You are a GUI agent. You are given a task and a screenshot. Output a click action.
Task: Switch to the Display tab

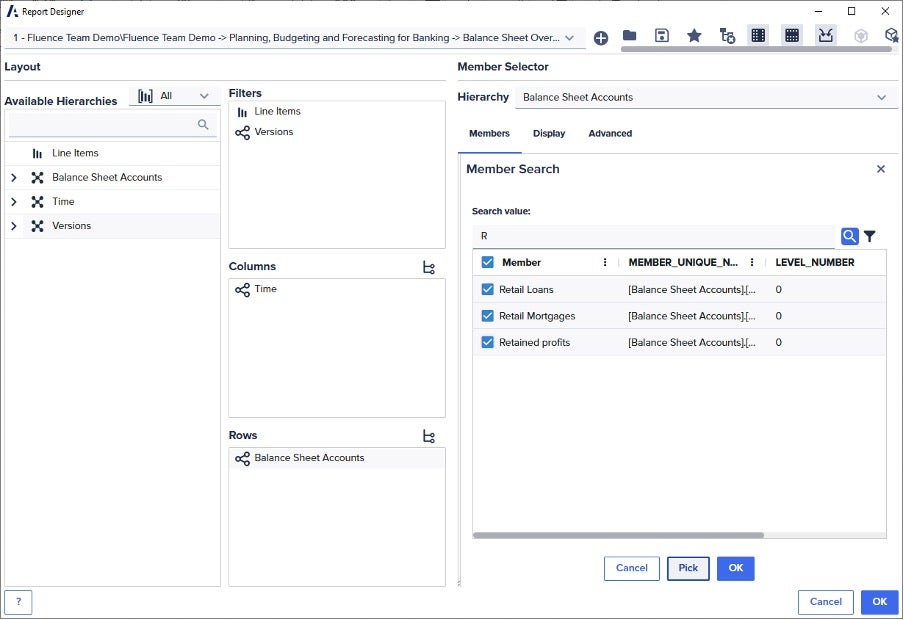coord(549,133)
